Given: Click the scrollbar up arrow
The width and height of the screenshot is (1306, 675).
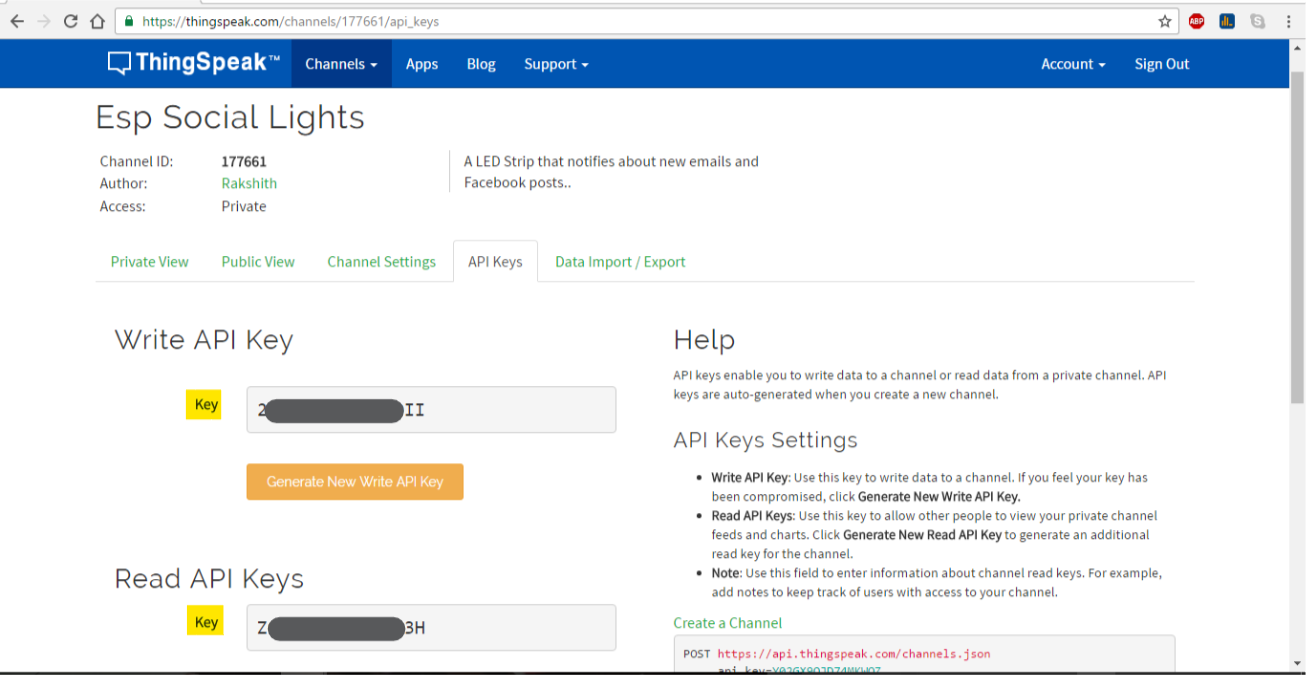Looking at the screenshot, I should pyautogui.click(x=1296, y=49).
